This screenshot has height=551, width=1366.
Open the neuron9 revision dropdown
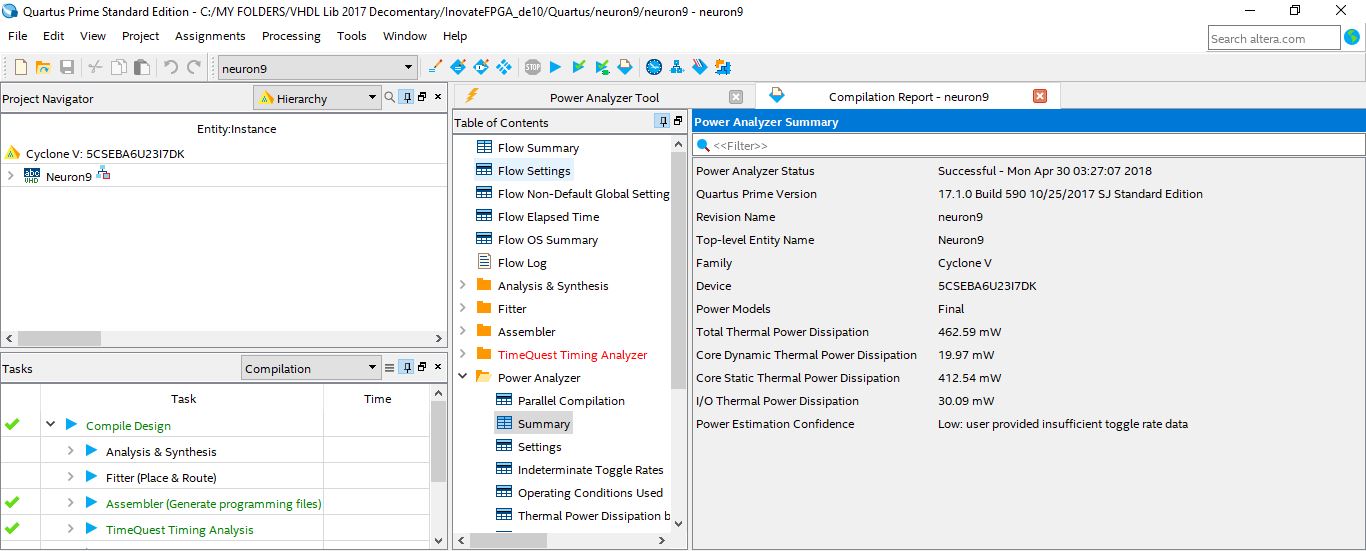tap(408, 68)
